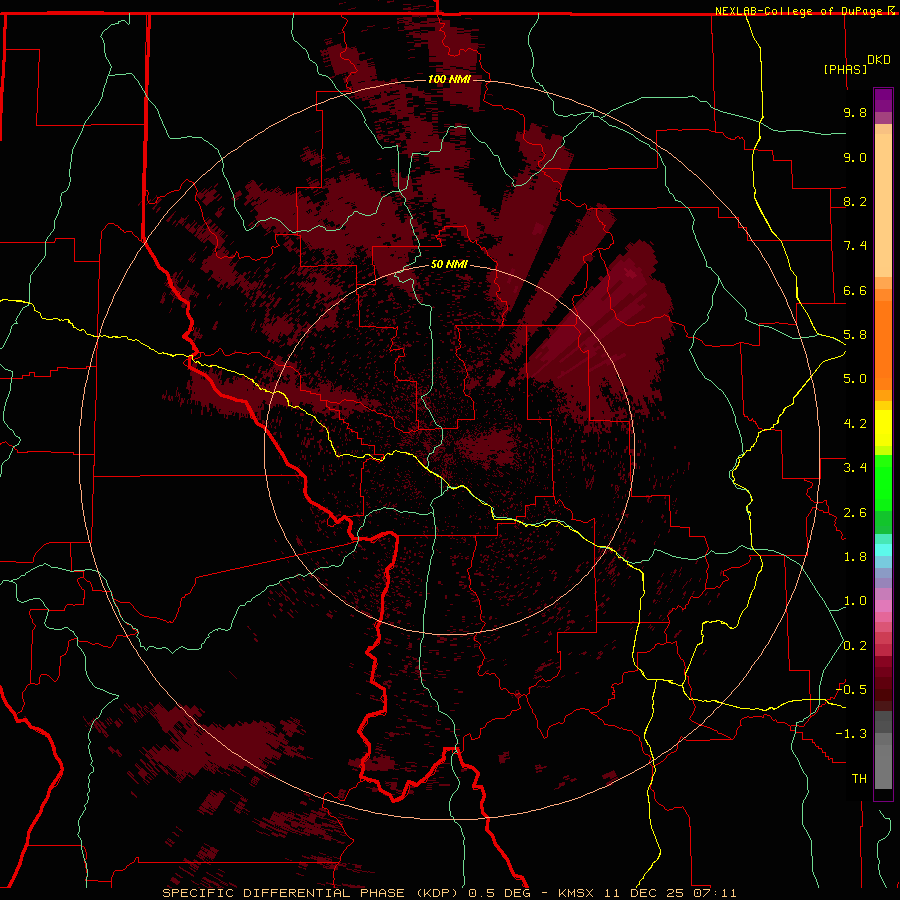Viewport: 900px width, 900px height.
Task: Click the 6.6 value on color scale
Action: point(855,290)
